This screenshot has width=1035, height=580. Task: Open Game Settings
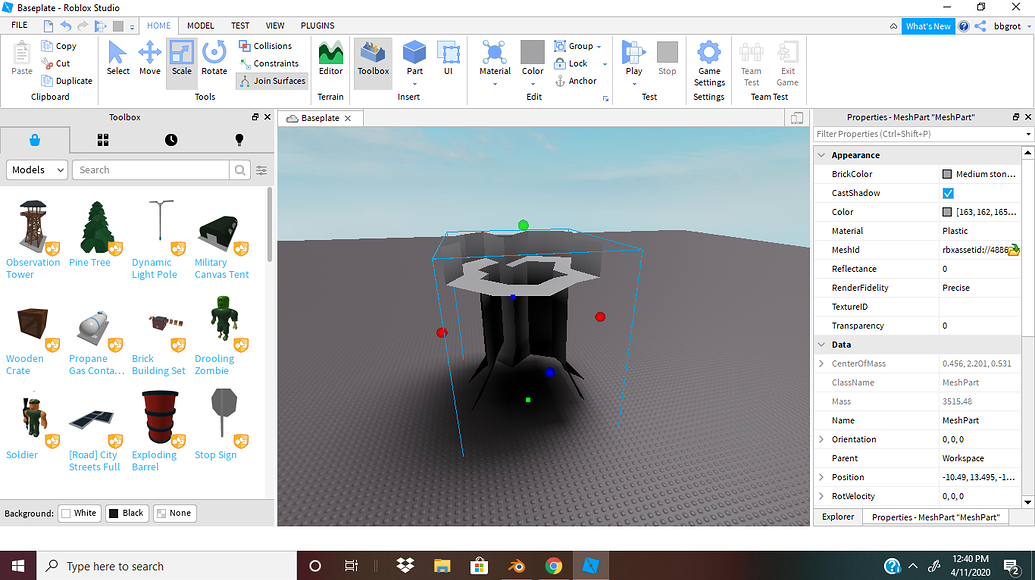pos(709,63)
